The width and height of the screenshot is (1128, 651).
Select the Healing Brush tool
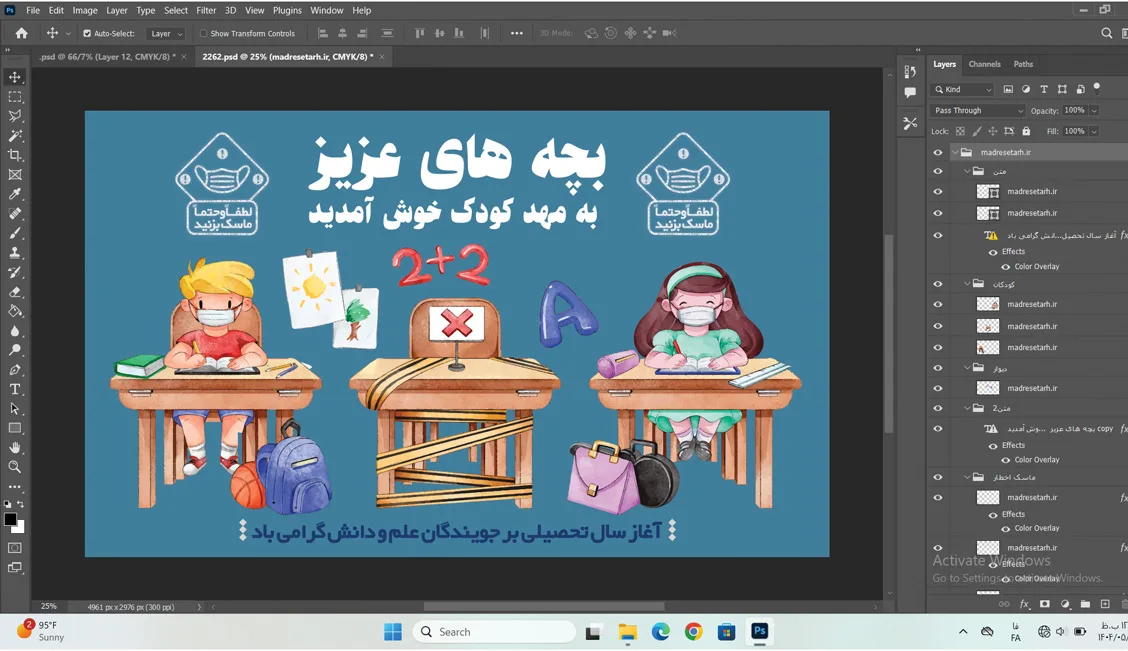tap(14, 214)
